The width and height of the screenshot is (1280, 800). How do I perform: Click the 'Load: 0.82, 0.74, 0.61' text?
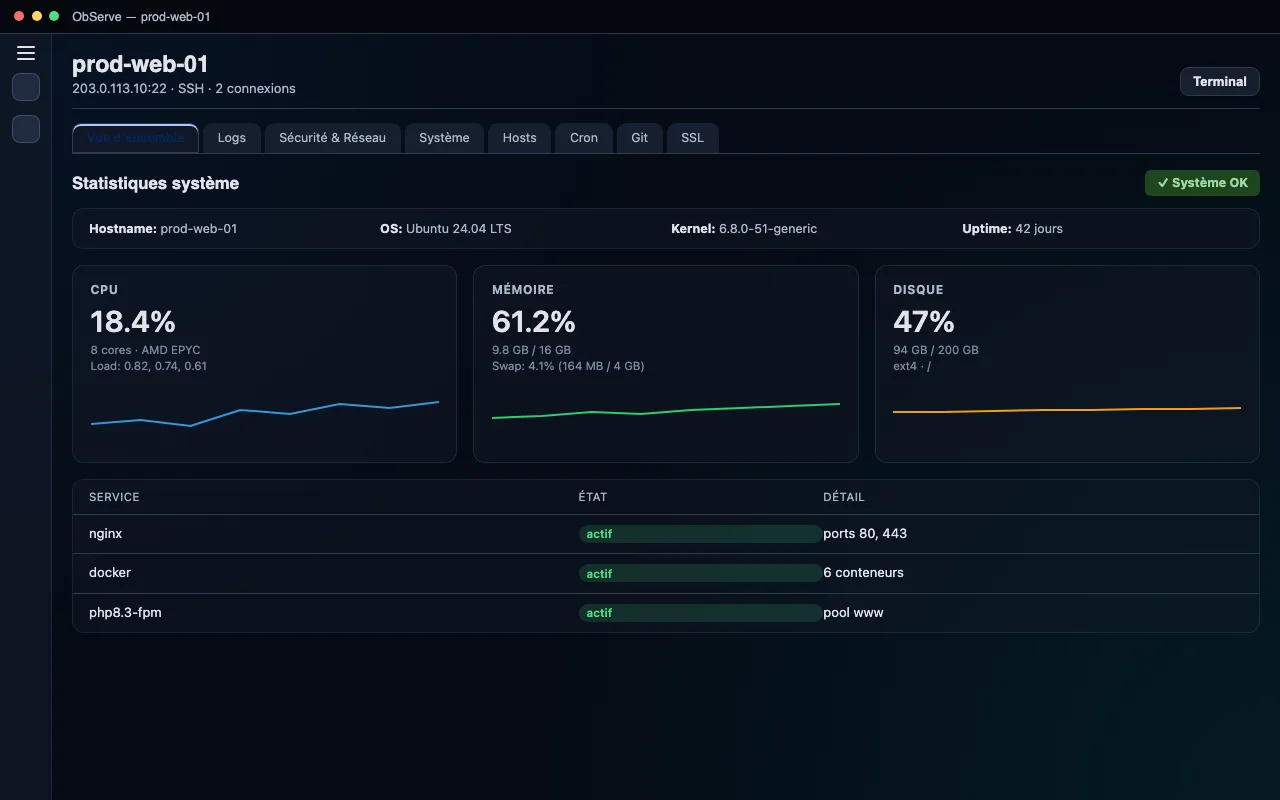tap(149, 366)
